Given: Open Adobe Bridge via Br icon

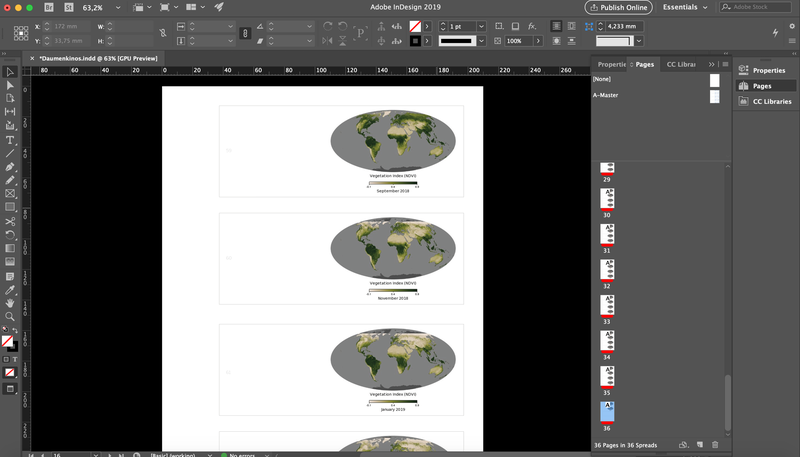Looking at the screenshot, I should pyautogui.click(x=49, y=7).
